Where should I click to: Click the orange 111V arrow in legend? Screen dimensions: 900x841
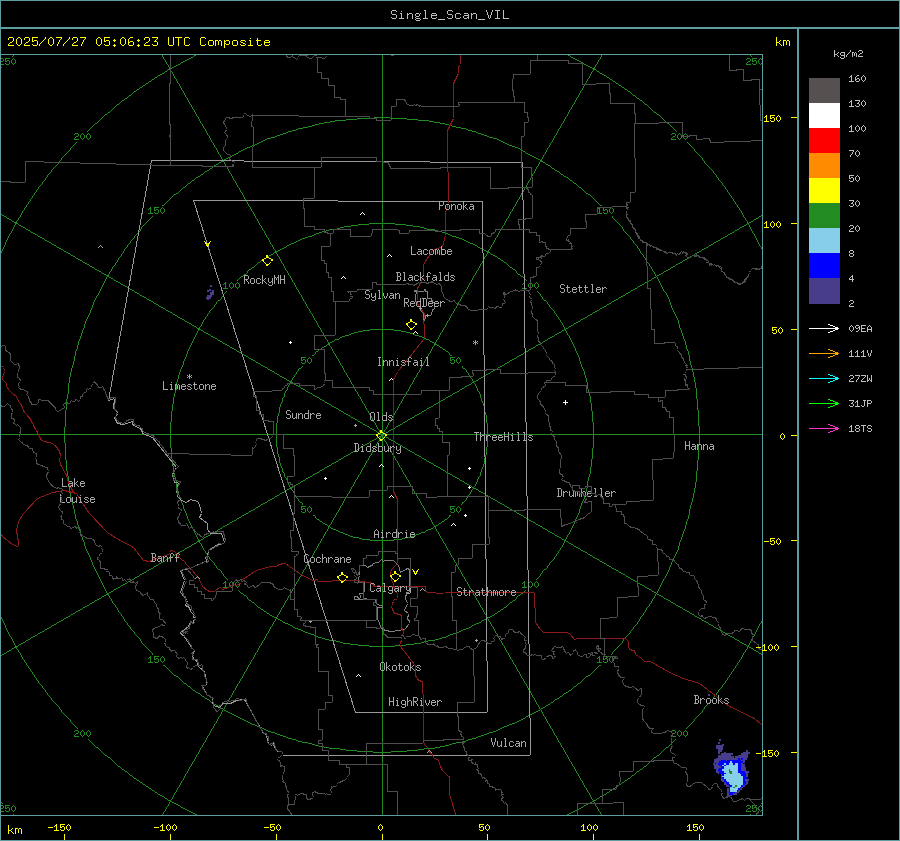[824, 354]
